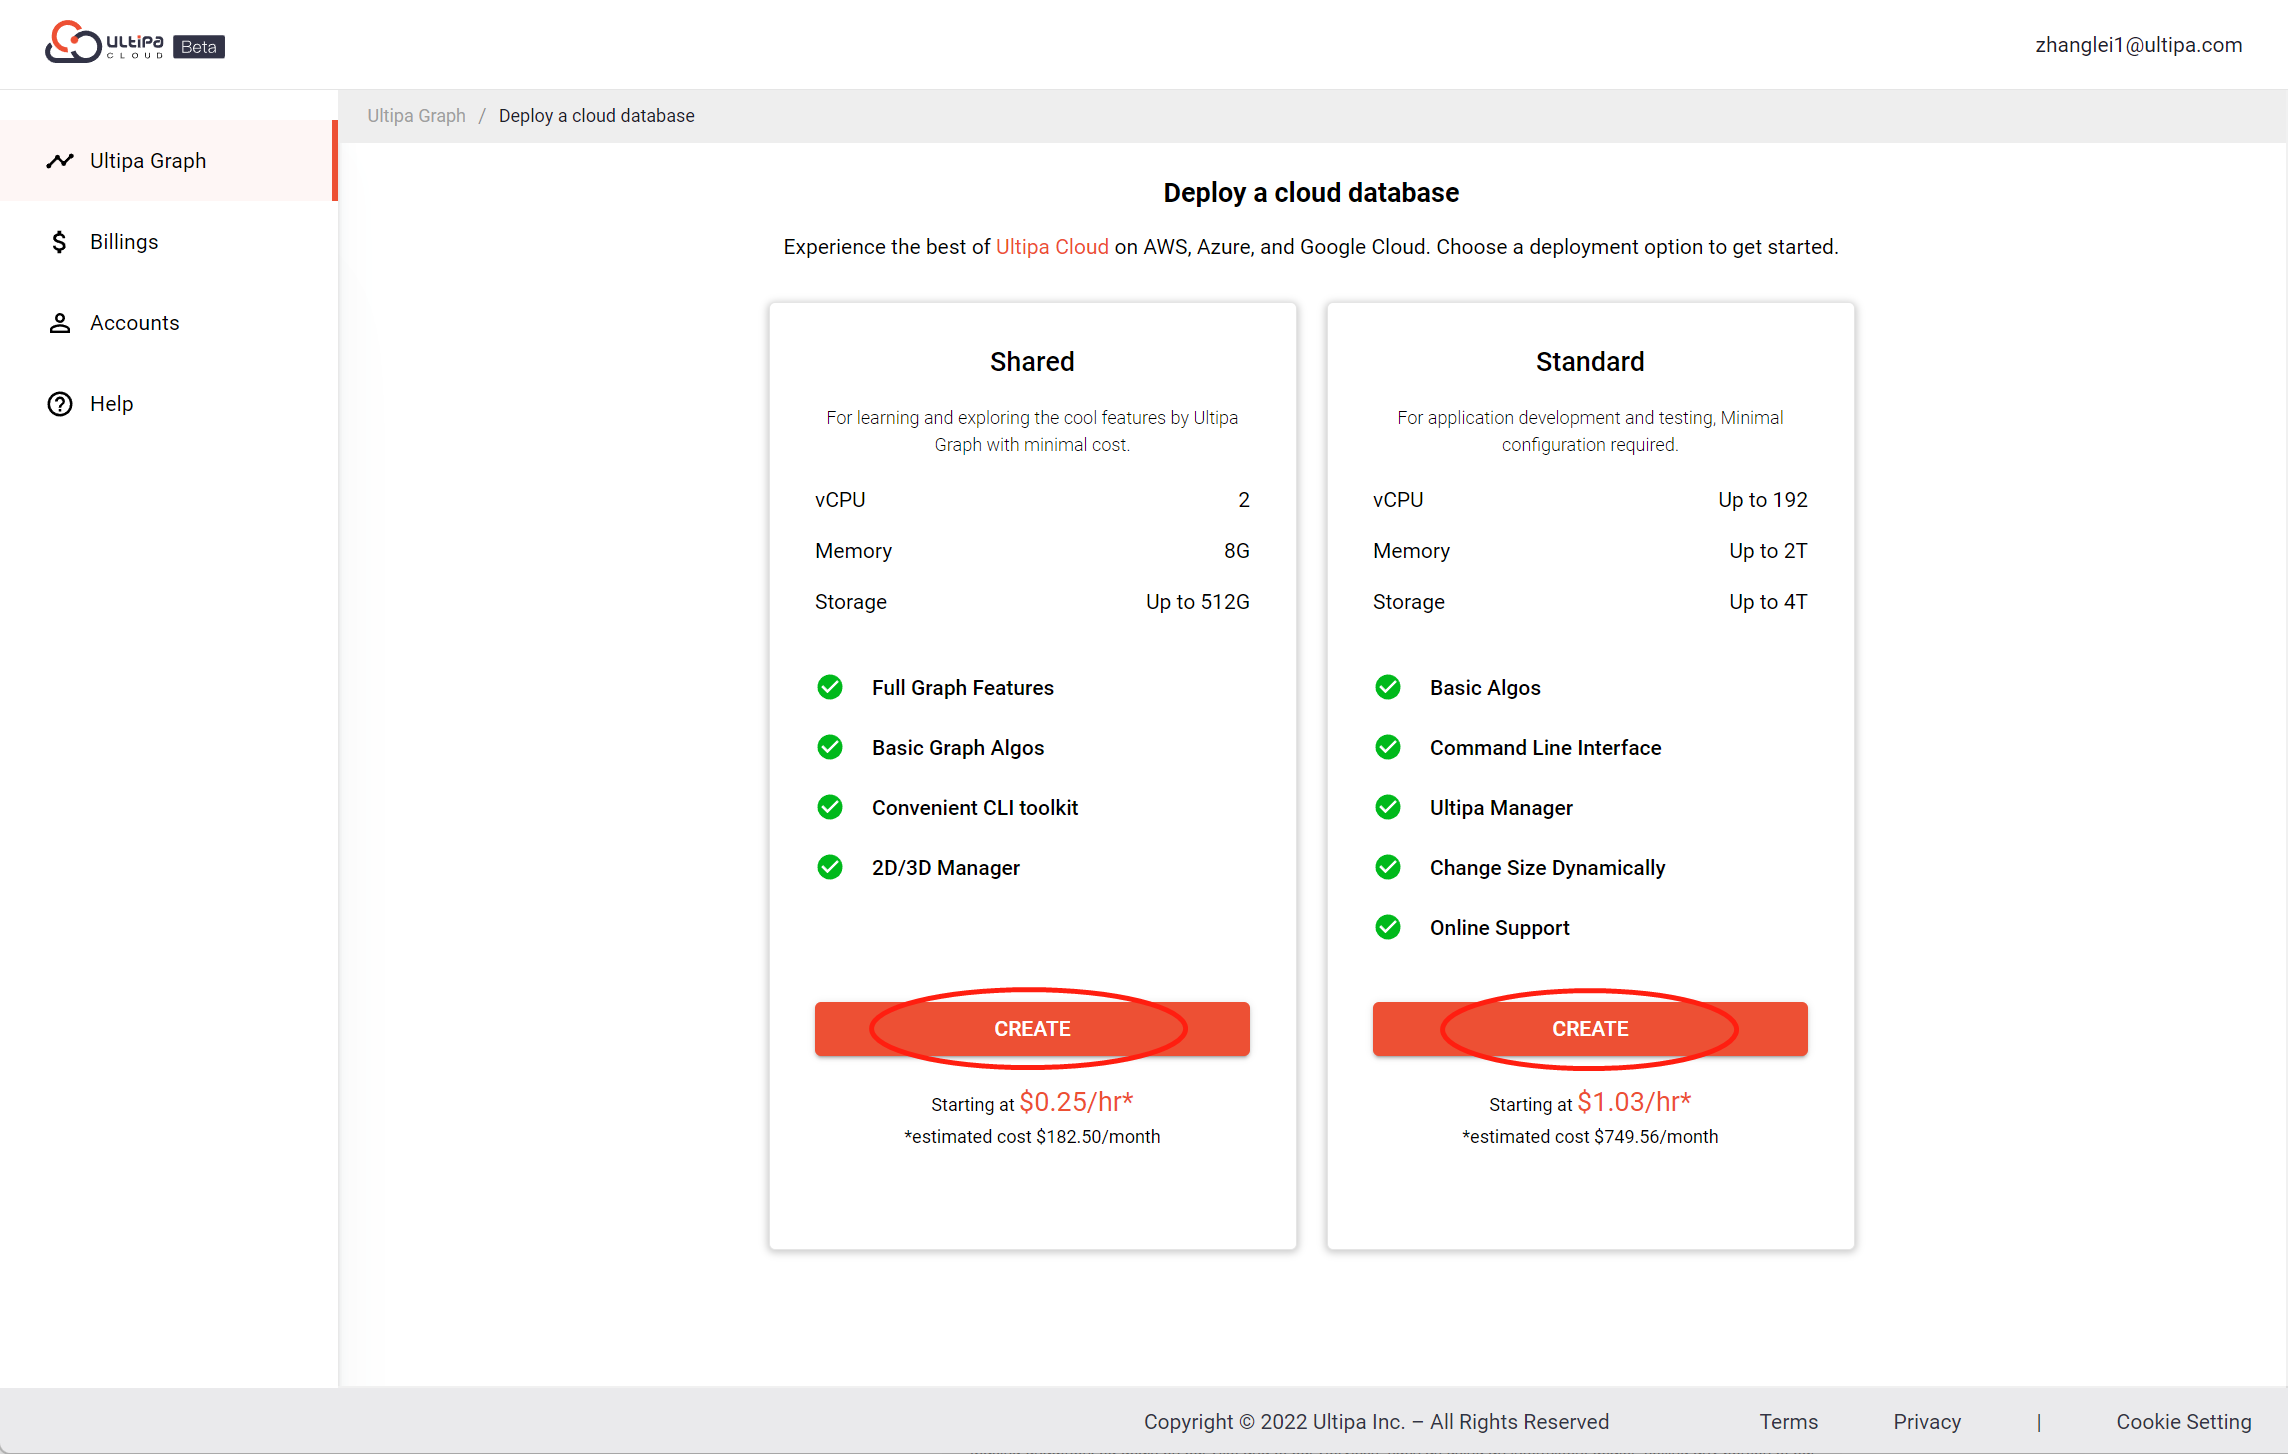Go to the Accounts page
This screenshot has height=1454, width=2288.
pyautogui.click(x=168, y=323)
